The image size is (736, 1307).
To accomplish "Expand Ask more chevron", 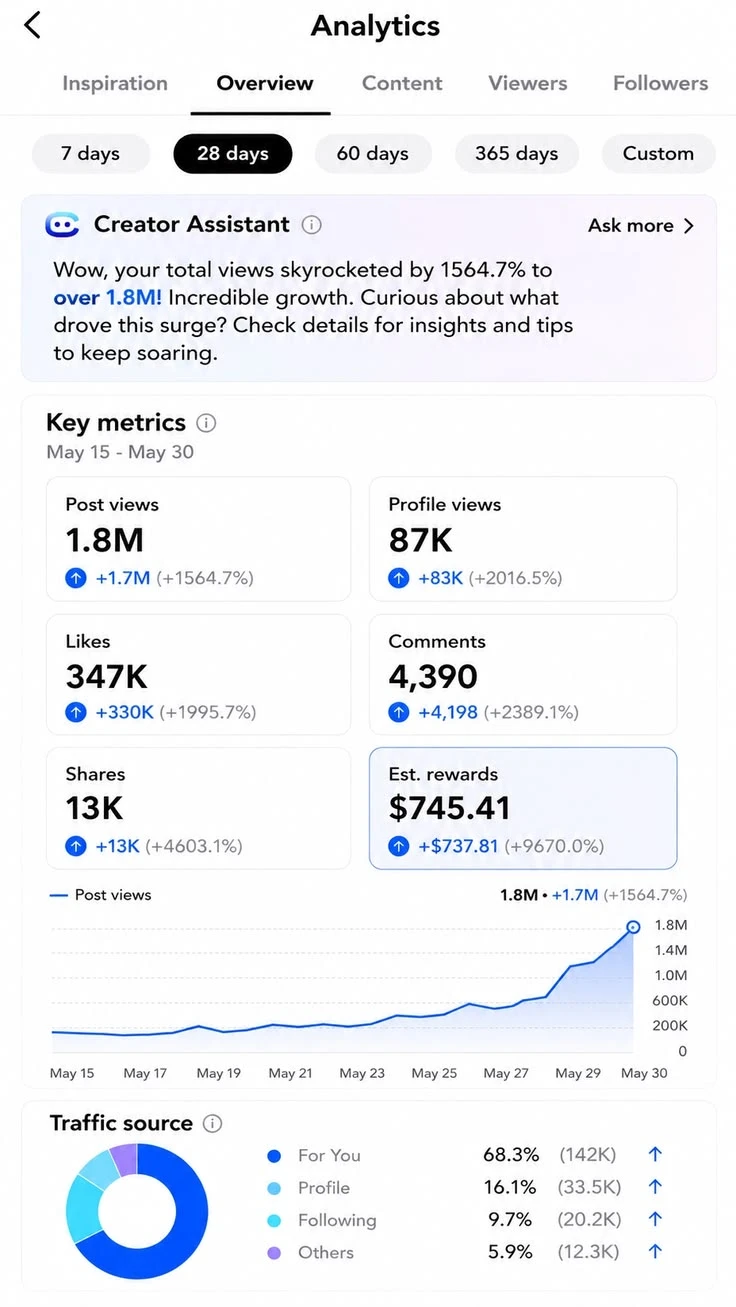I will tap(688, 226).
